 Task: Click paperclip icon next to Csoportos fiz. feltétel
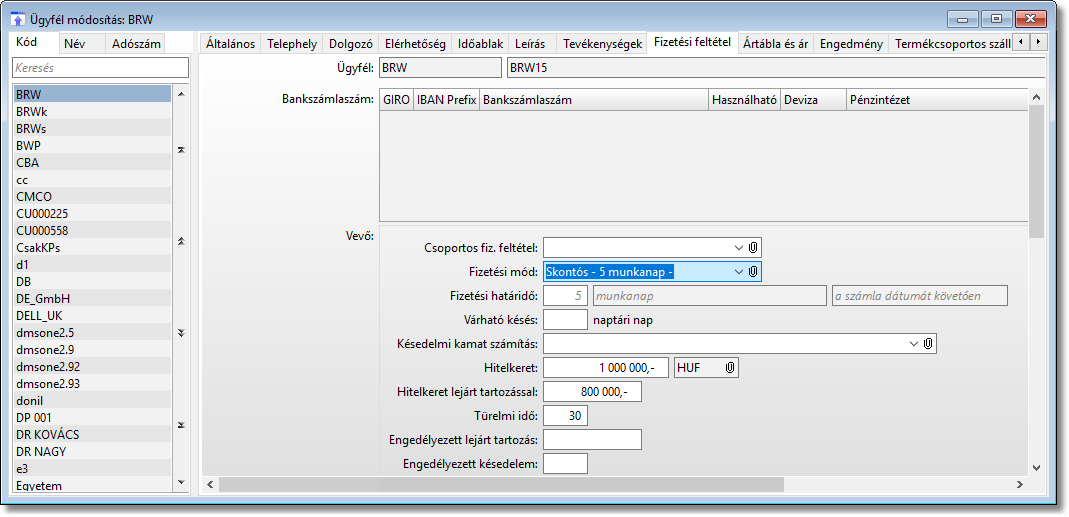pyautogui.click(x=753, y=248)
